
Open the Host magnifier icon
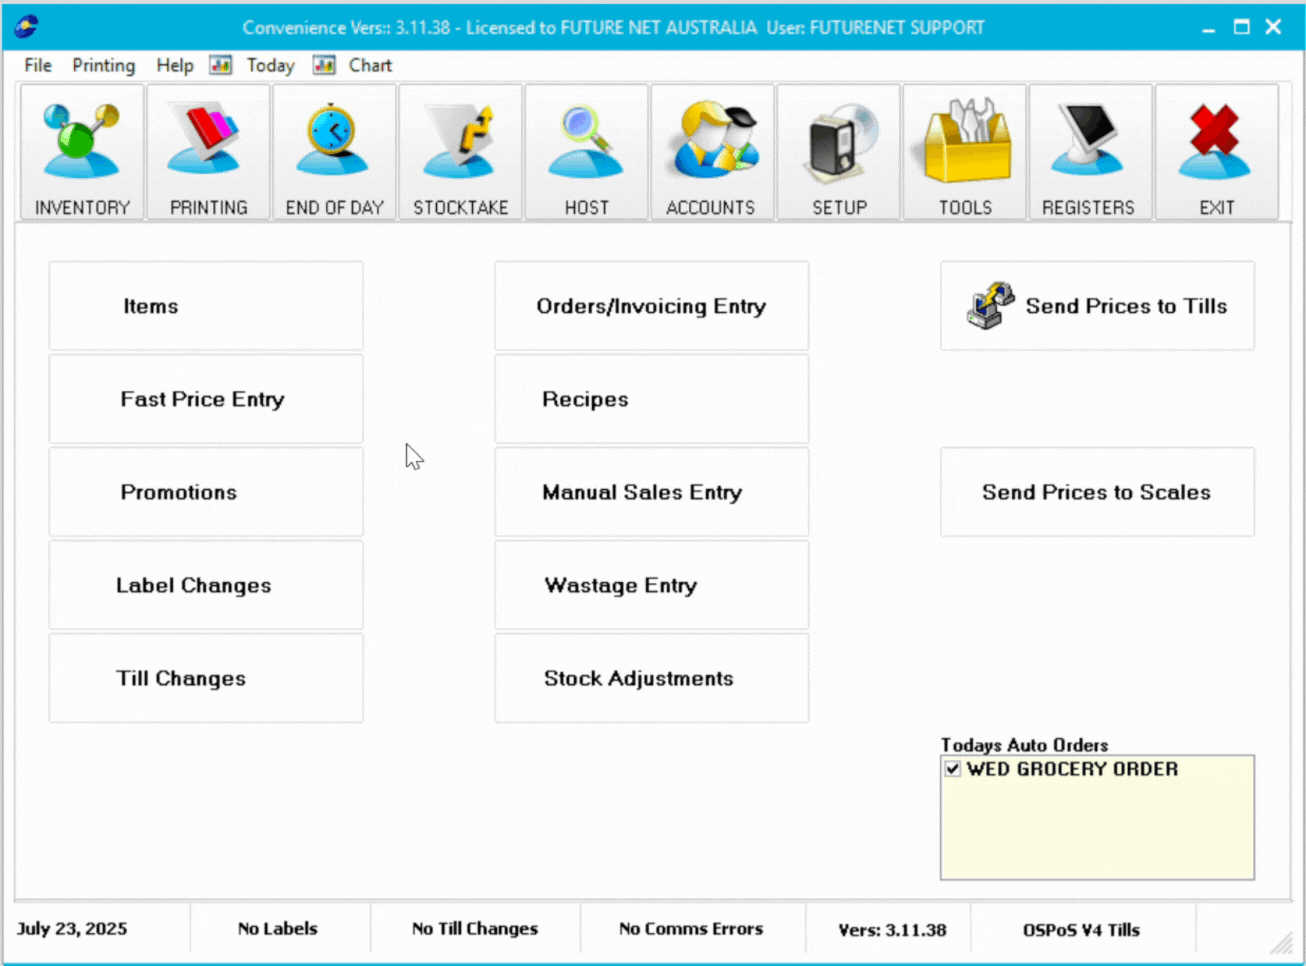pyautogui.click(x=586, y=152)
